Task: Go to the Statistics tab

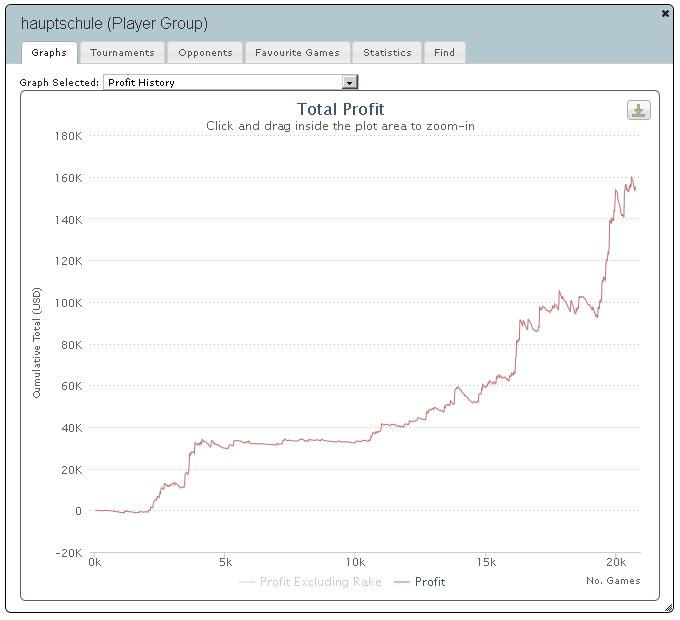Action: (x=387, y=53)
